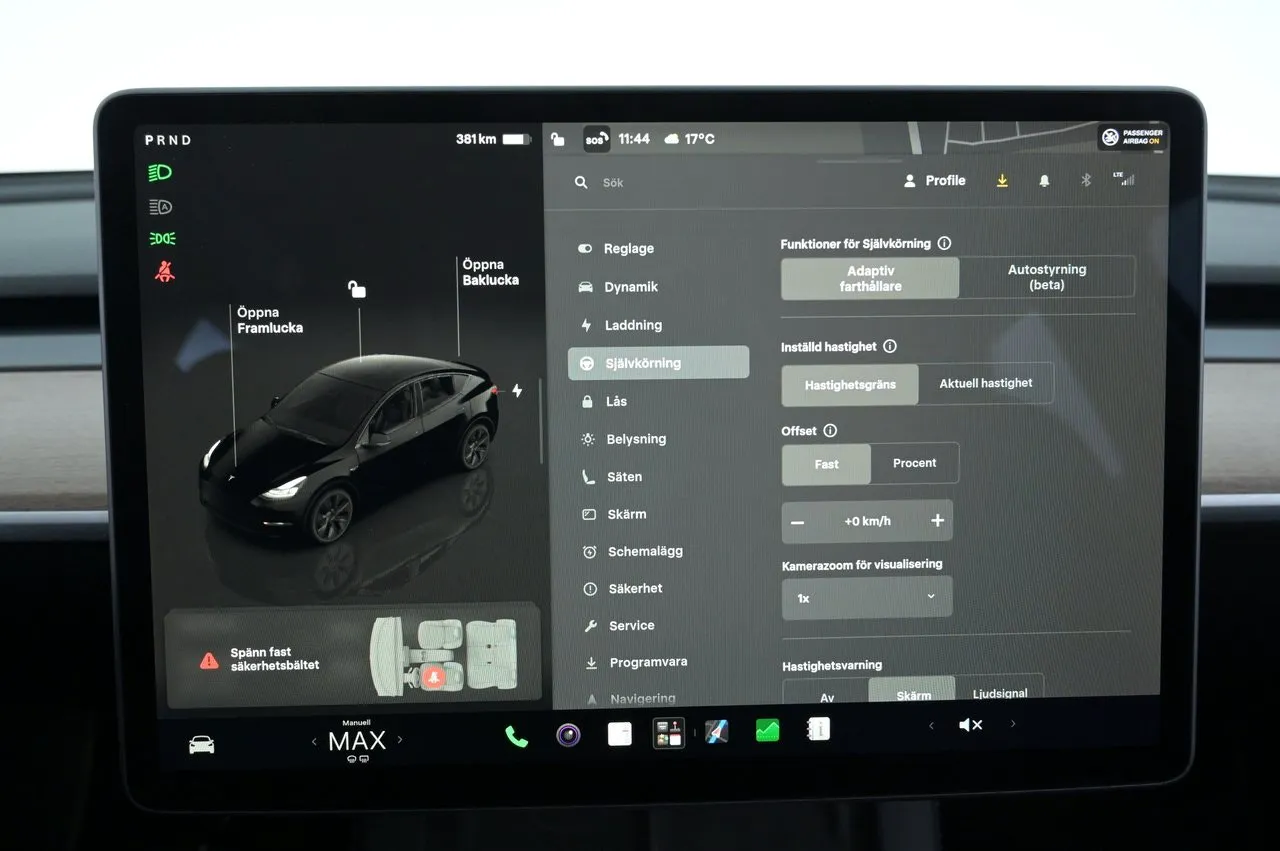Viewport: 1280px width, 851px height.
Task: Increase volume with chevron right of speaker
Action: (1013, 724)
